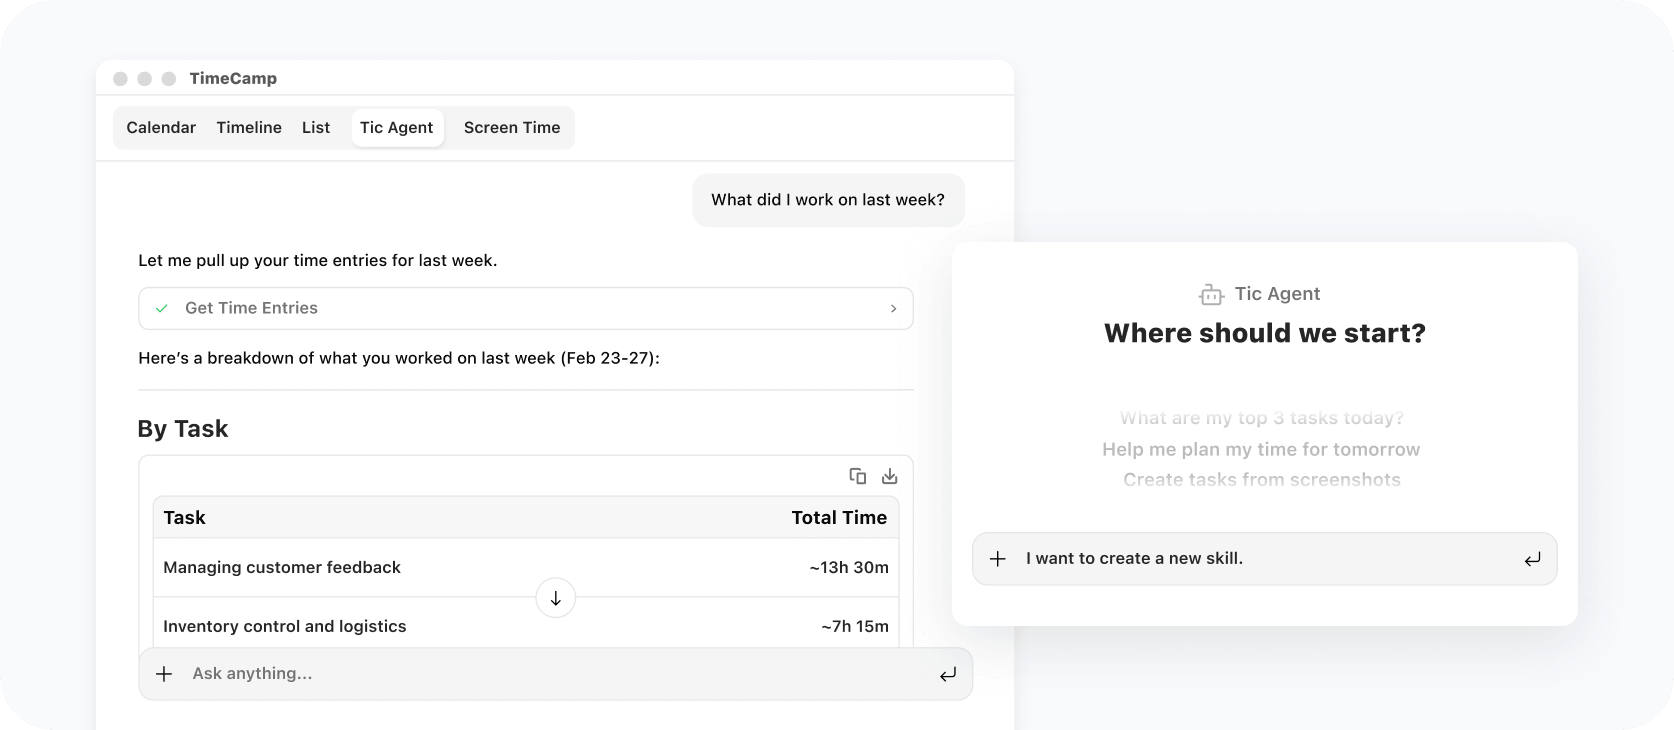
Task: Click the green checkmark on Get Time Entries
Action: click(x=162, y=309)
